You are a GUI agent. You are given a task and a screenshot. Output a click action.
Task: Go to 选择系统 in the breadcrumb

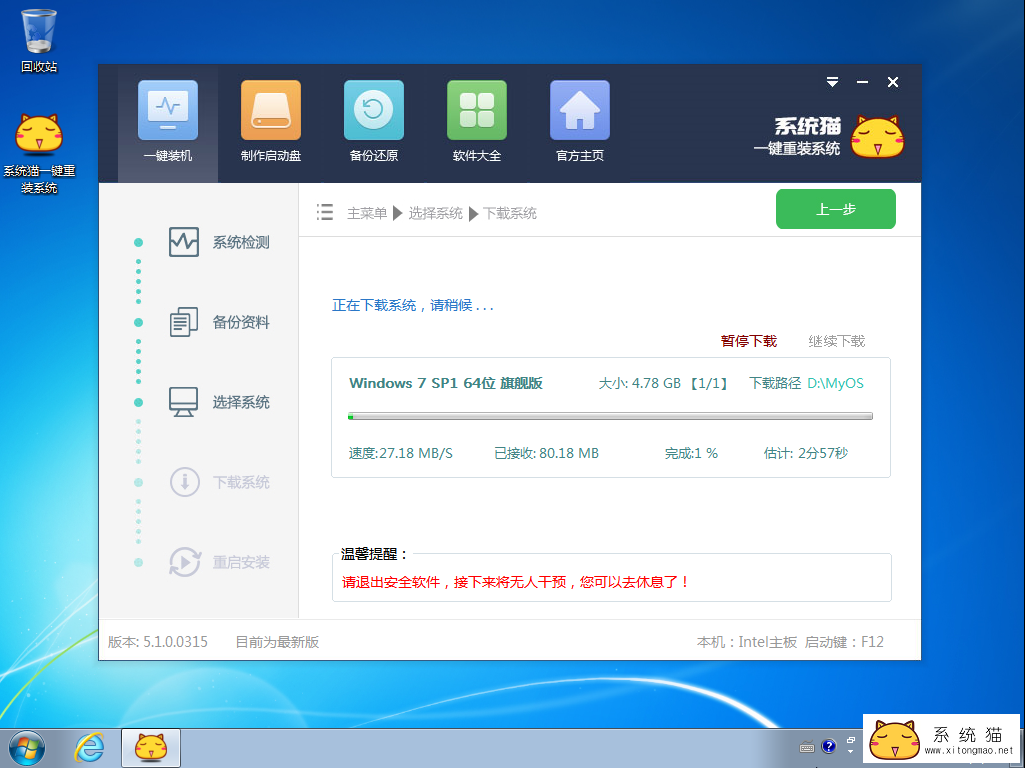435,214
